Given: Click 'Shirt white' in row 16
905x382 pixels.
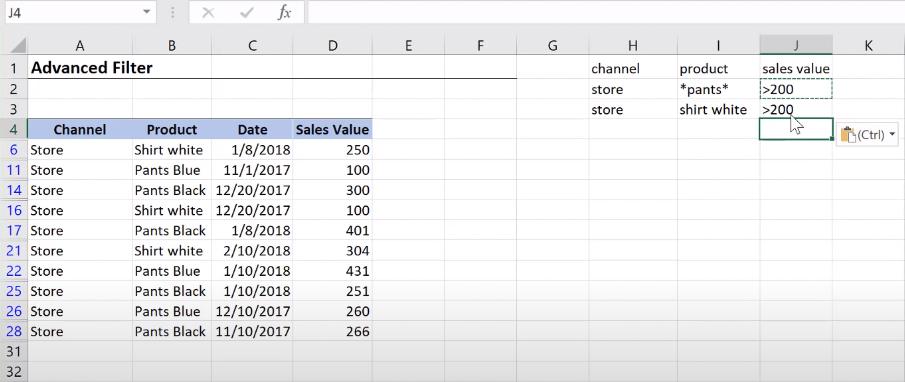Looking at the screenshot, I should click(x=172, y=211).
